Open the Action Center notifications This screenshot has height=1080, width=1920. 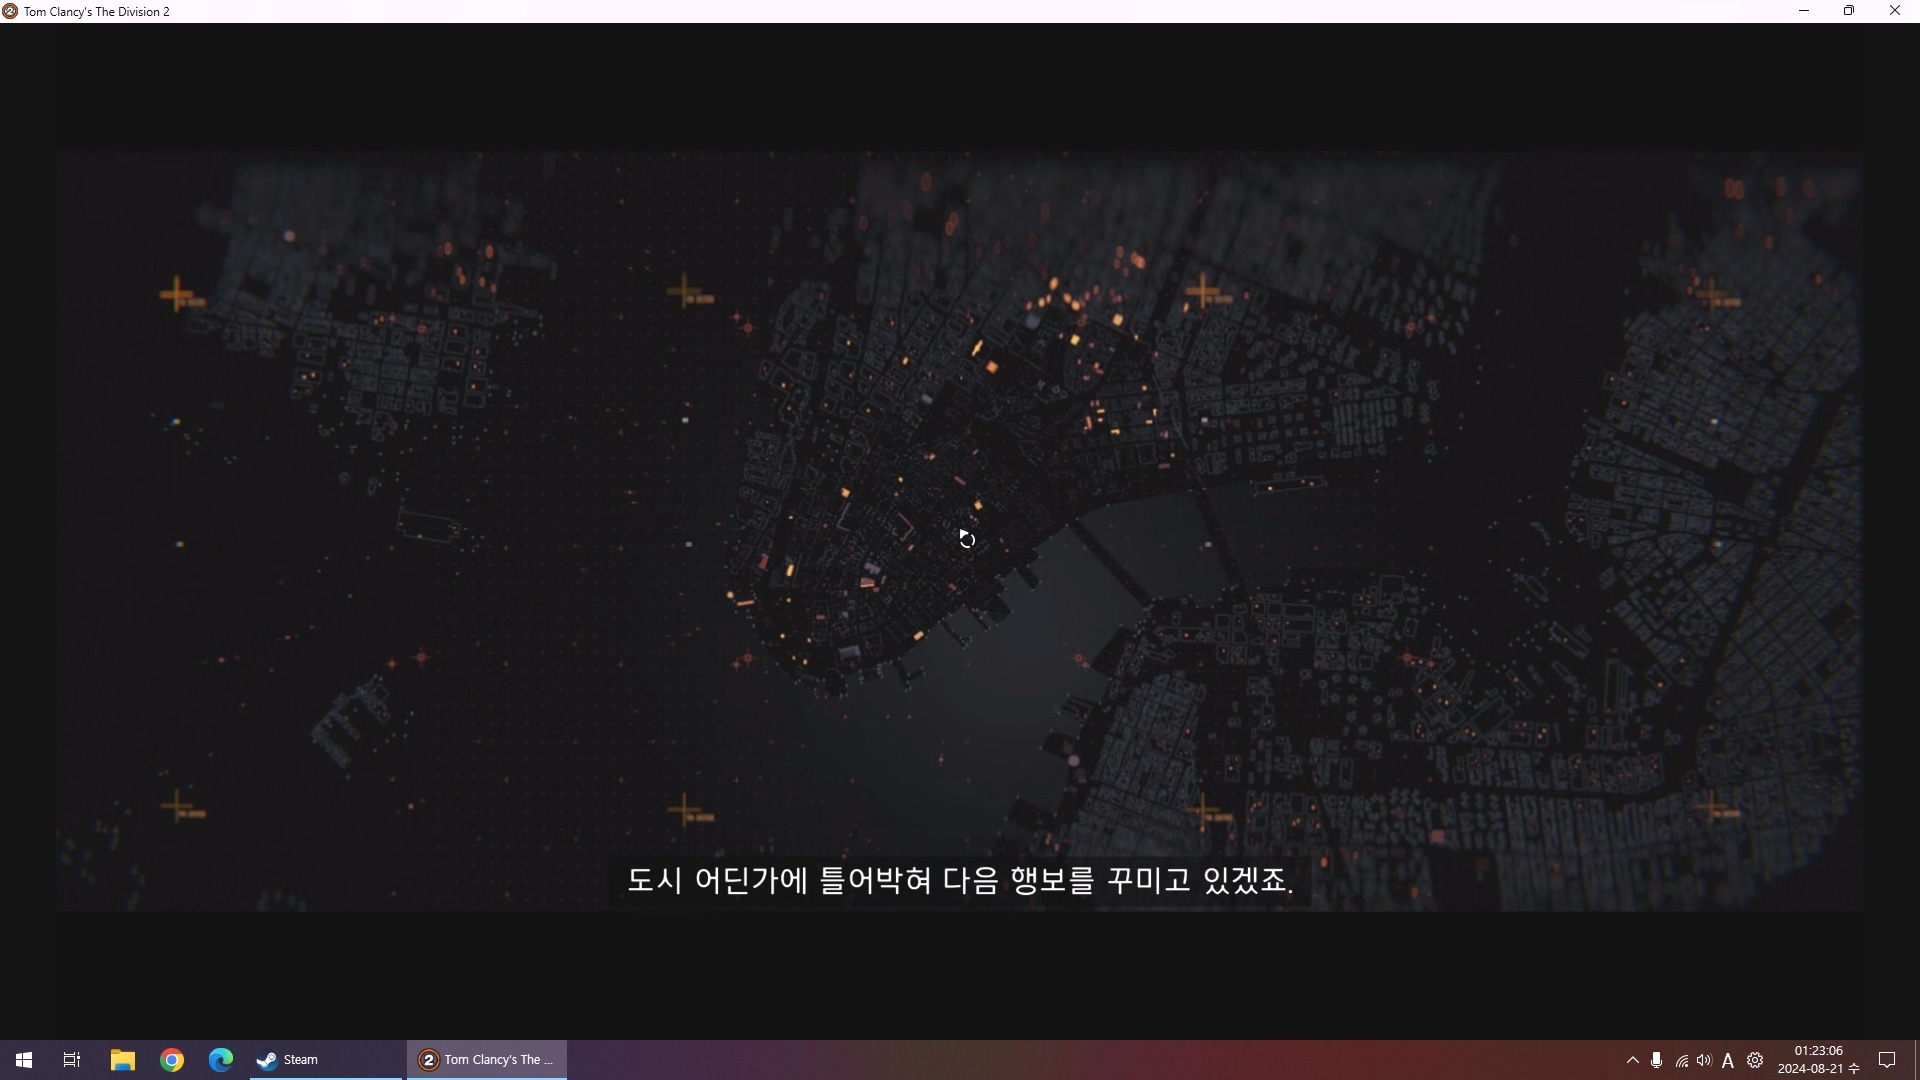1887,1060
